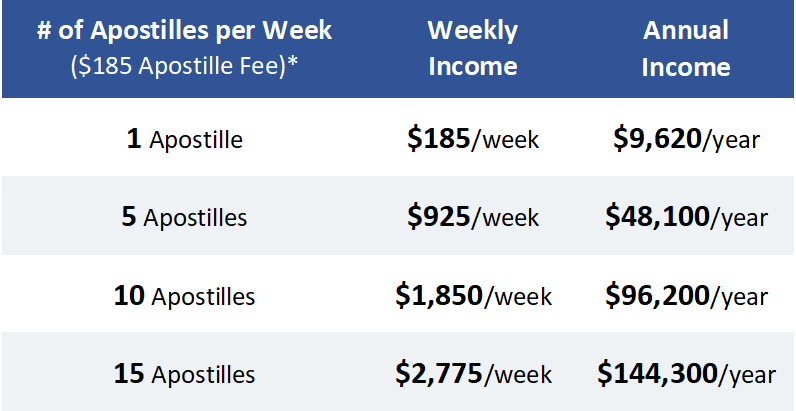Click the '$2,775/week' value
The height and width of the screenshot is (411, 796).
(474, 374)
